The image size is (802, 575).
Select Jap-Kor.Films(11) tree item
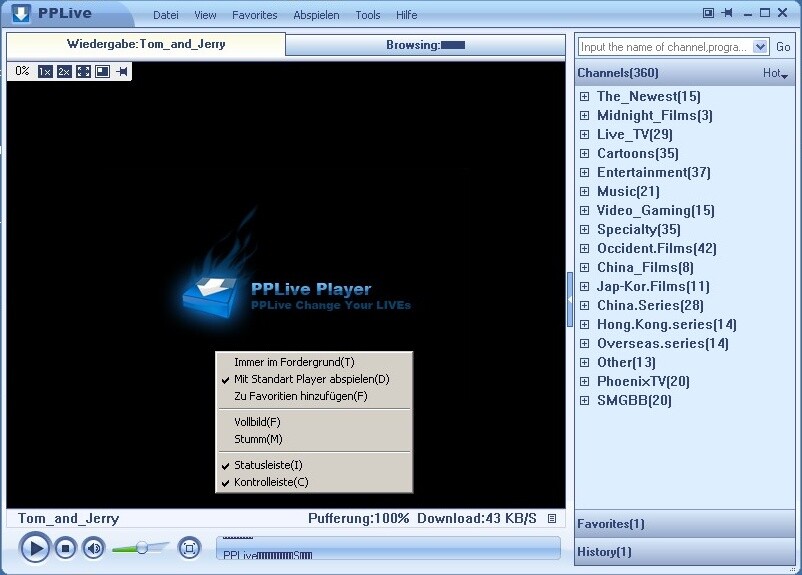click(653, 286)
